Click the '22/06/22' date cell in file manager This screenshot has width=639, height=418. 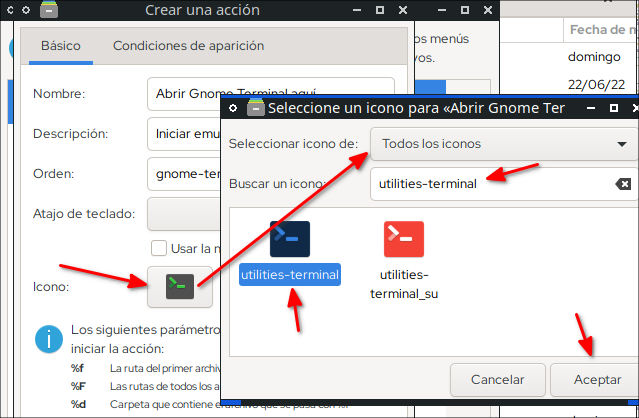(596, 84)
